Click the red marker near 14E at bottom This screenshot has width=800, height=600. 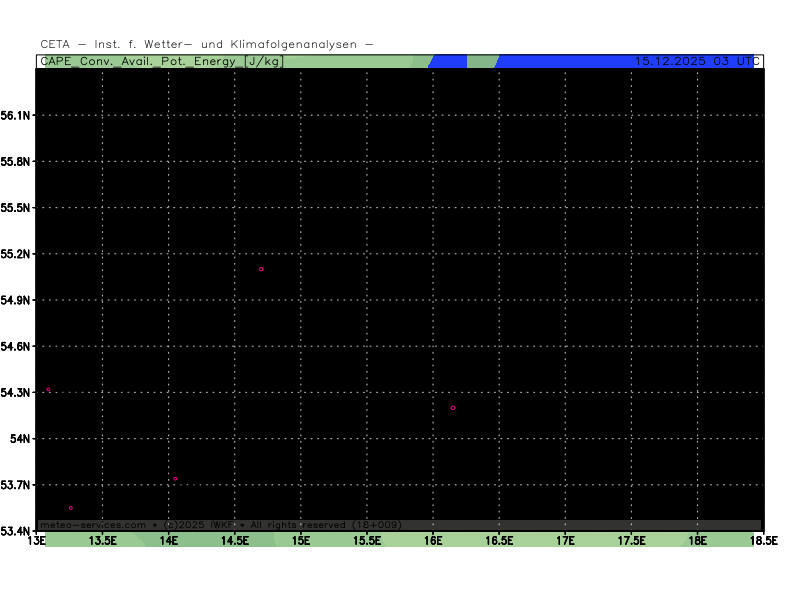pos(175,478)
